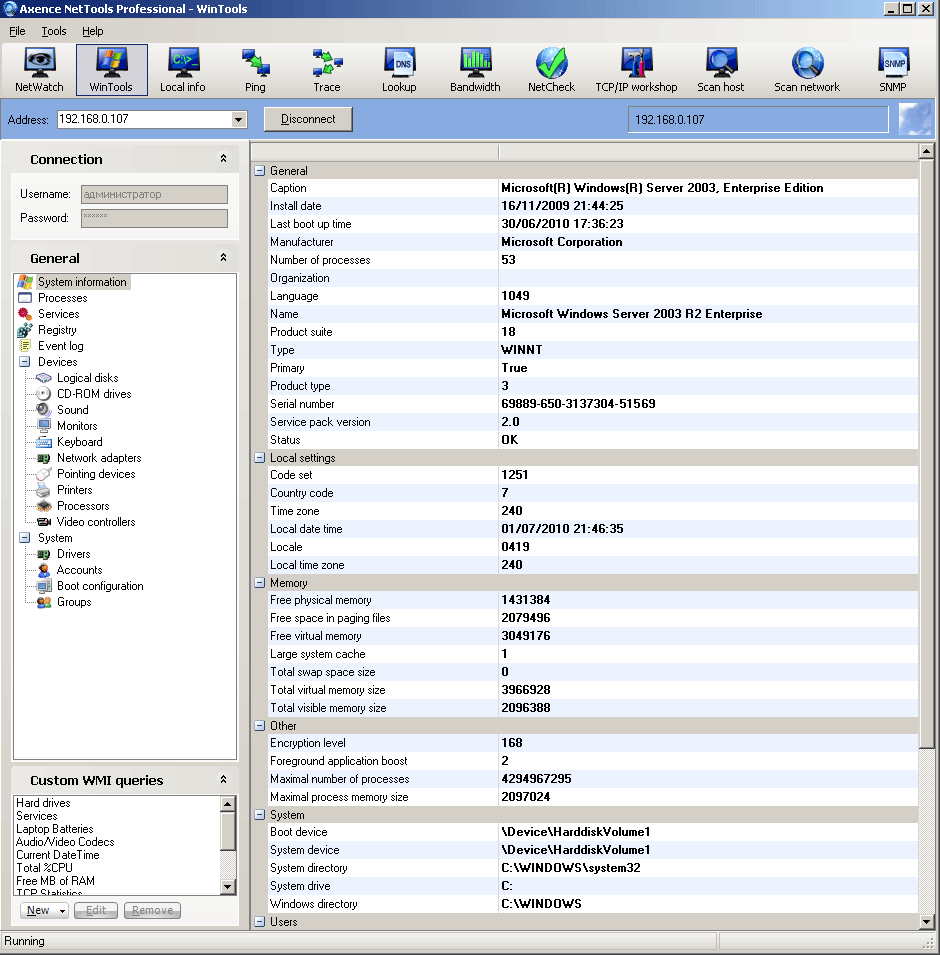Screen dimensions: 940x955
Task: Select Monitors under Devices
Action: click(77, 426)
